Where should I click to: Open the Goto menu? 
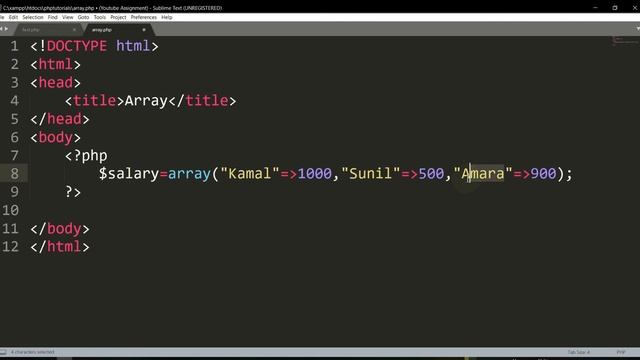click(83, 17)
